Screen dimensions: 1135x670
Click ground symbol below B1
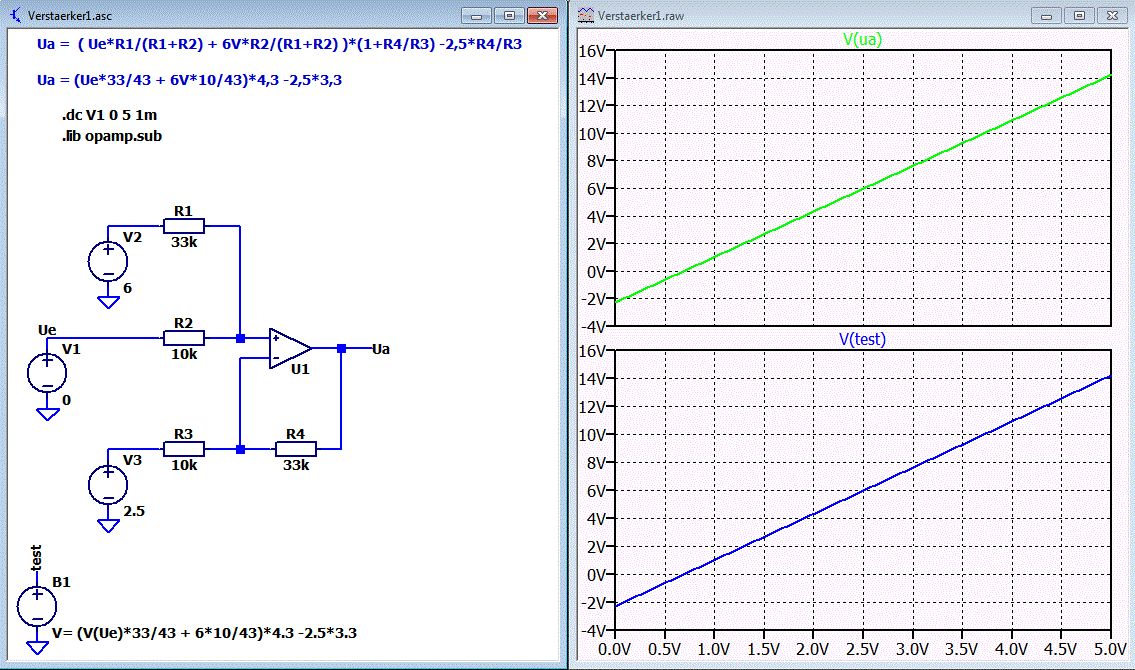pos(37,647)
